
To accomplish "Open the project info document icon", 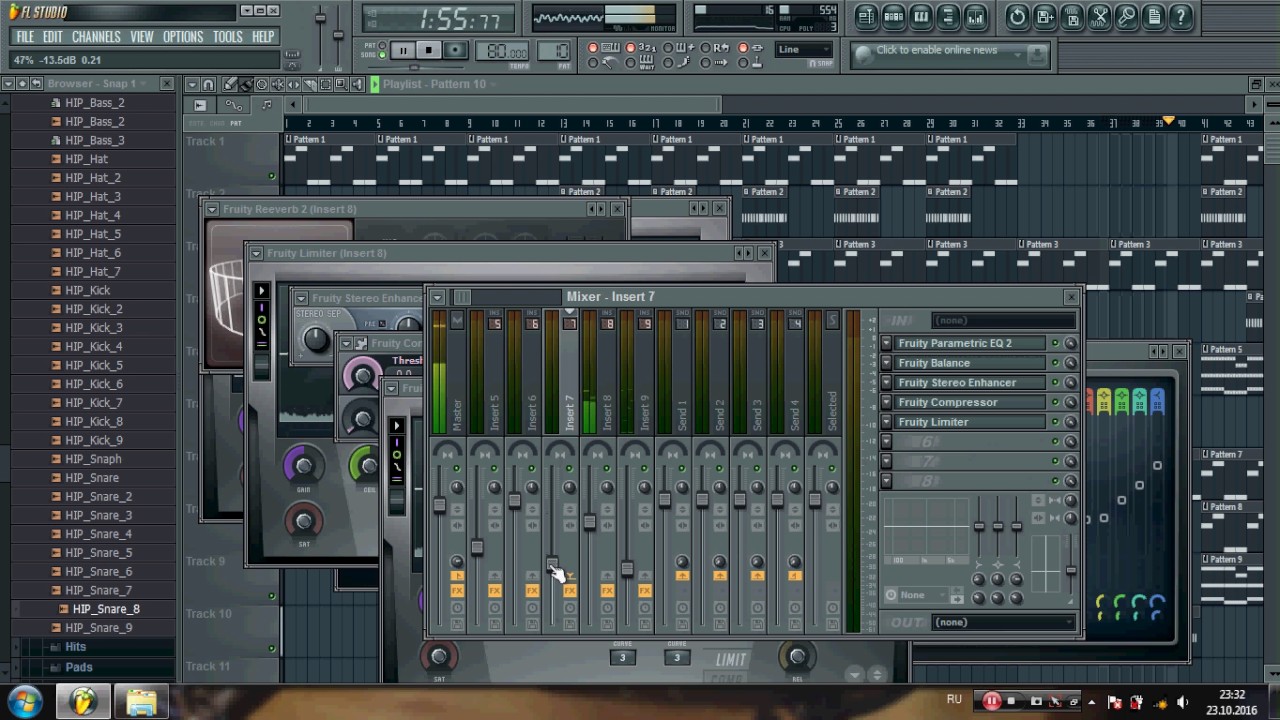I will [x=1154, y=17].
